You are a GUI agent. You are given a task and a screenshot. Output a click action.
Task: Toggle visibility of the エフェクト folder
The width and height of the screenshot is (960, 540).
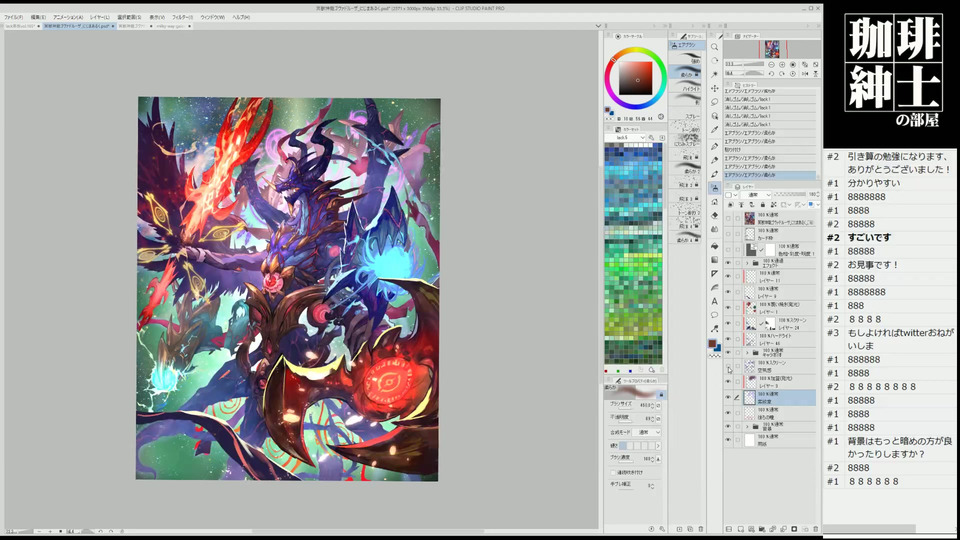728,263
